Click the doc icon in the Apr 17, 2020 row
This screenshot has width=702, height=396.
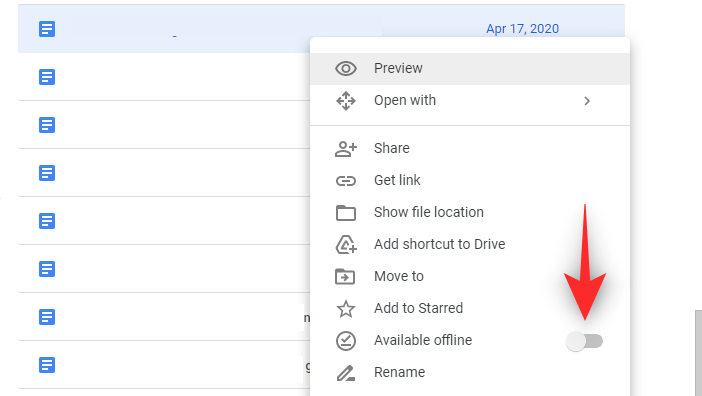47,29
